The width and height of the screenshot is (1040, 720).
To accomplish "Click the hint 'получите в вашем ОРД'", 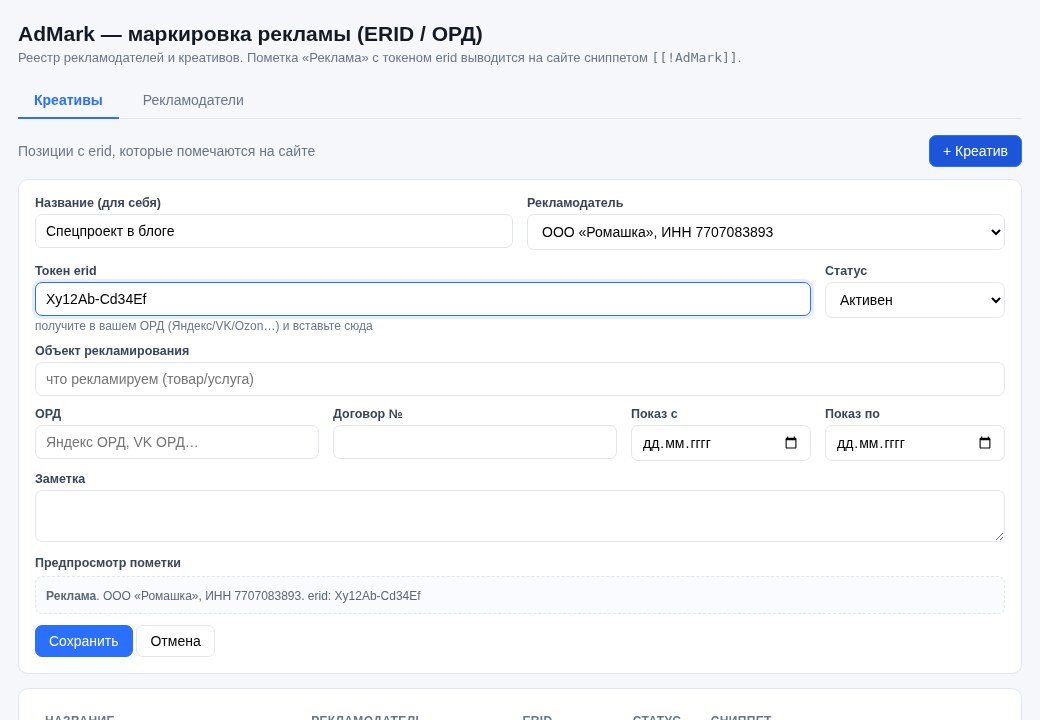I will (x=204, y=326).
